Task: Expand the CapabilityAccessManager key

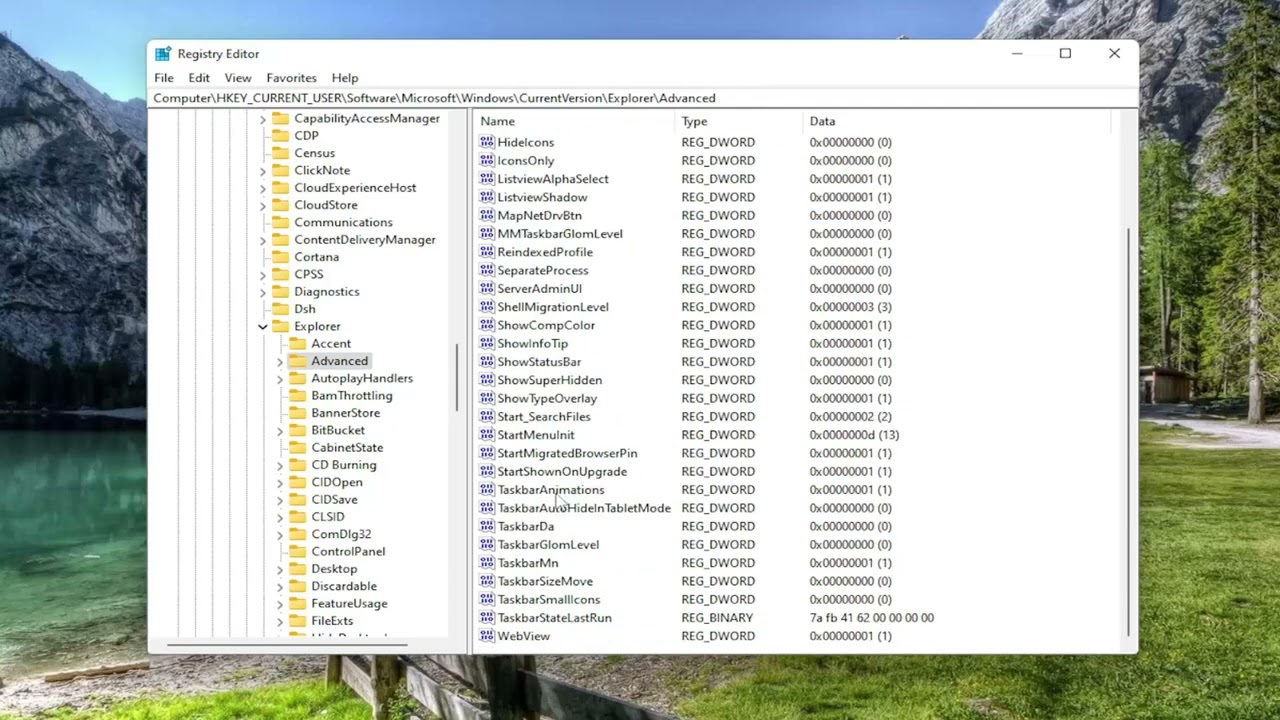Action: 263,119
